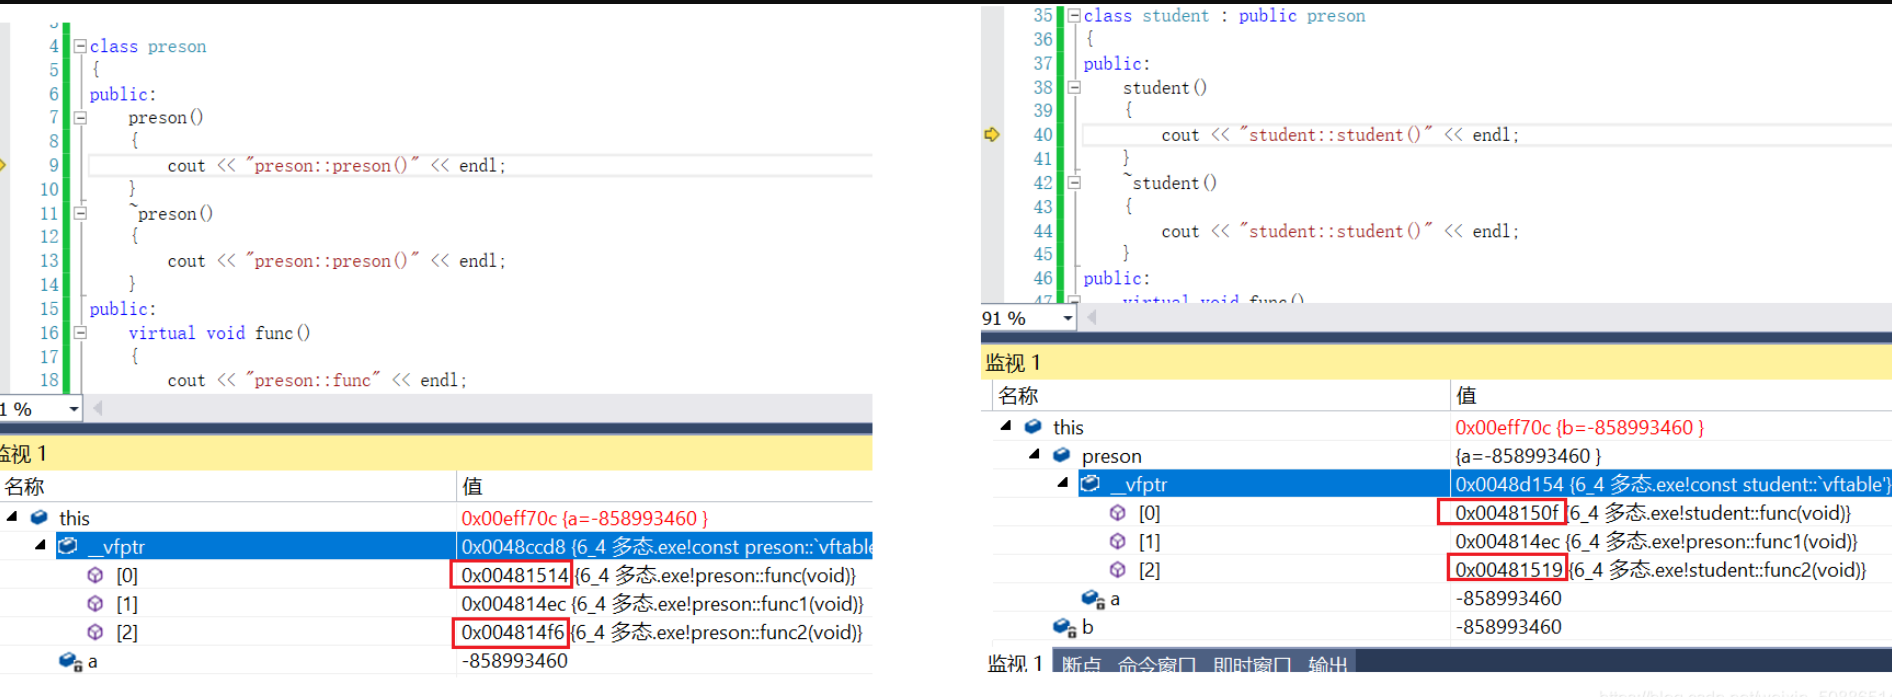Click the 'preson' base class icon in student pane watch
Image resolution: width=1892 pixels, height=697 pixels.
click(1062, 455)
